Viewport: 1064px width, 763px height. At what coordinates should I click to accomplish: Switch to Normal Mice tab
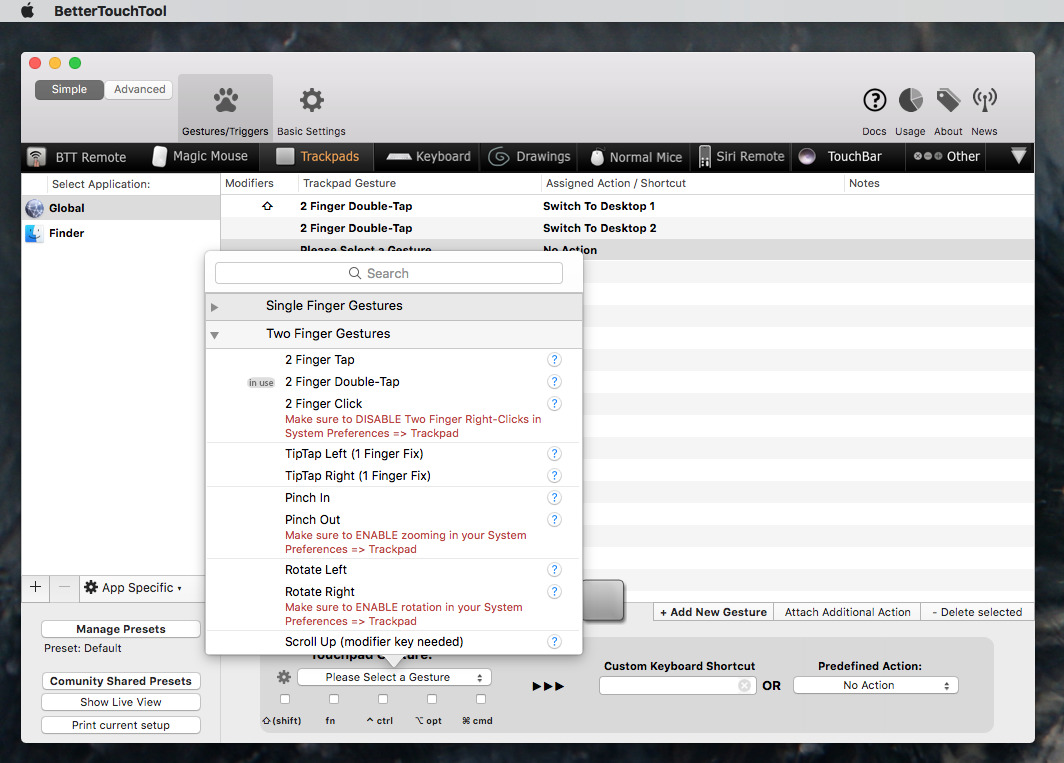point(636,157)
